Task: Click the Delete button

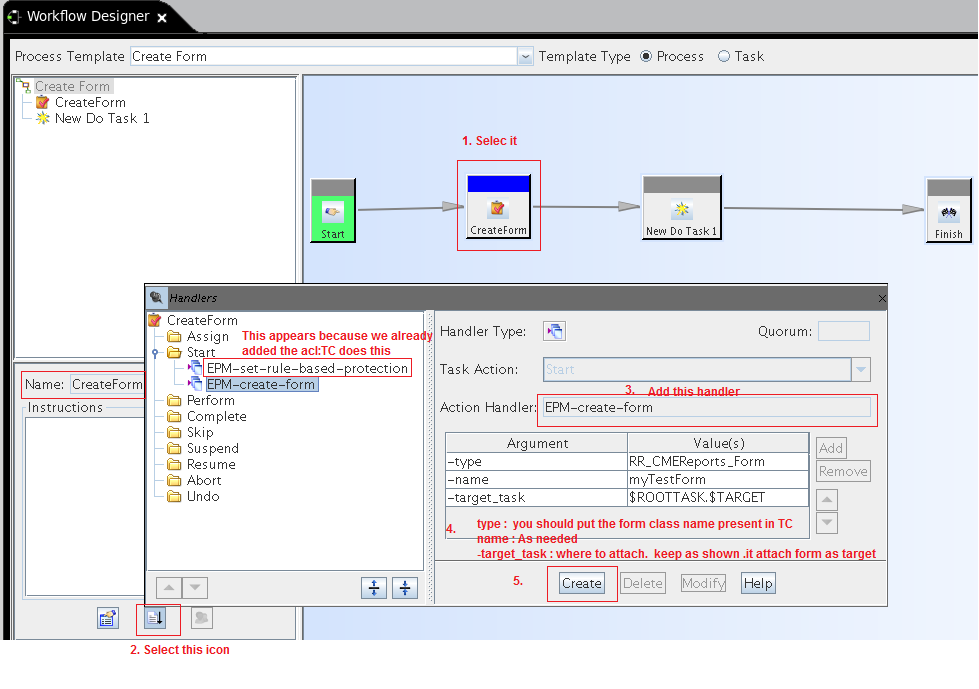Action: point(642,583)
